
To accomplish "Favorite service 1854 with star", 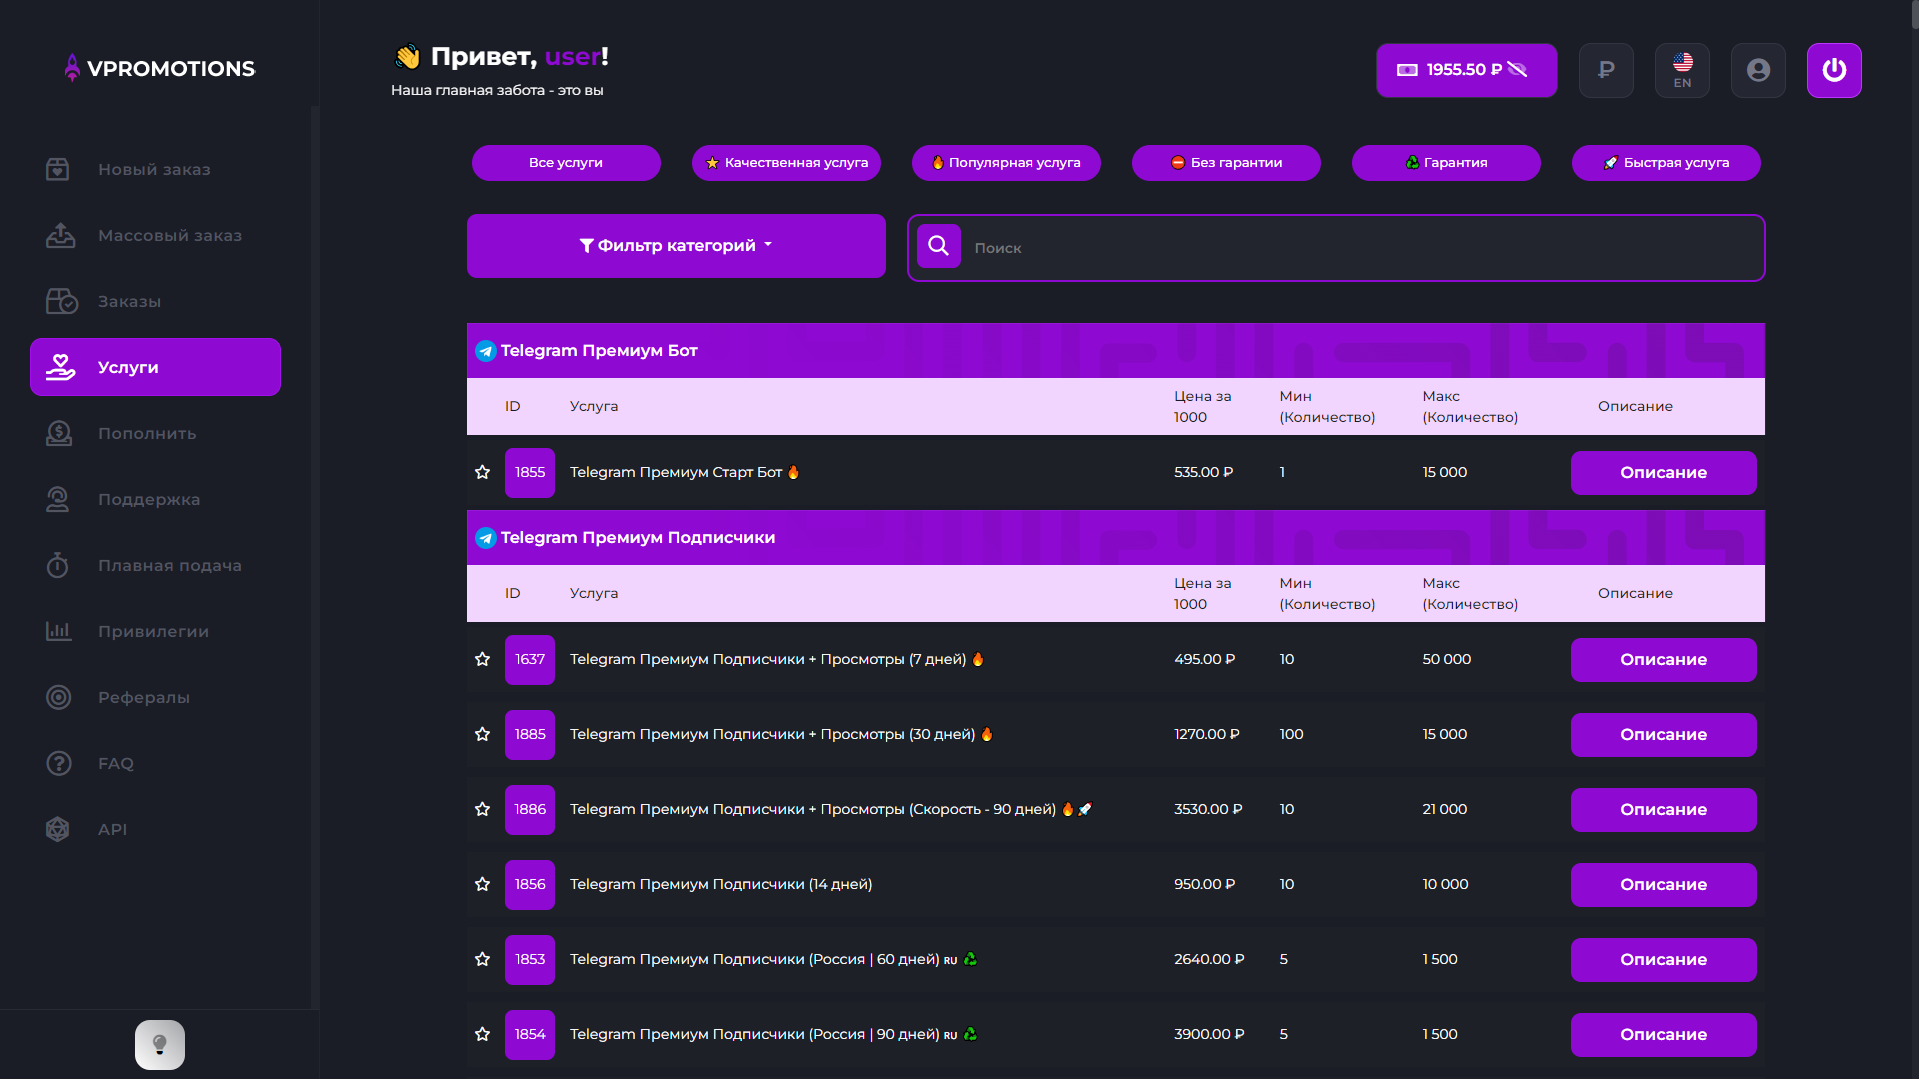I will [x=482, y=1034].
